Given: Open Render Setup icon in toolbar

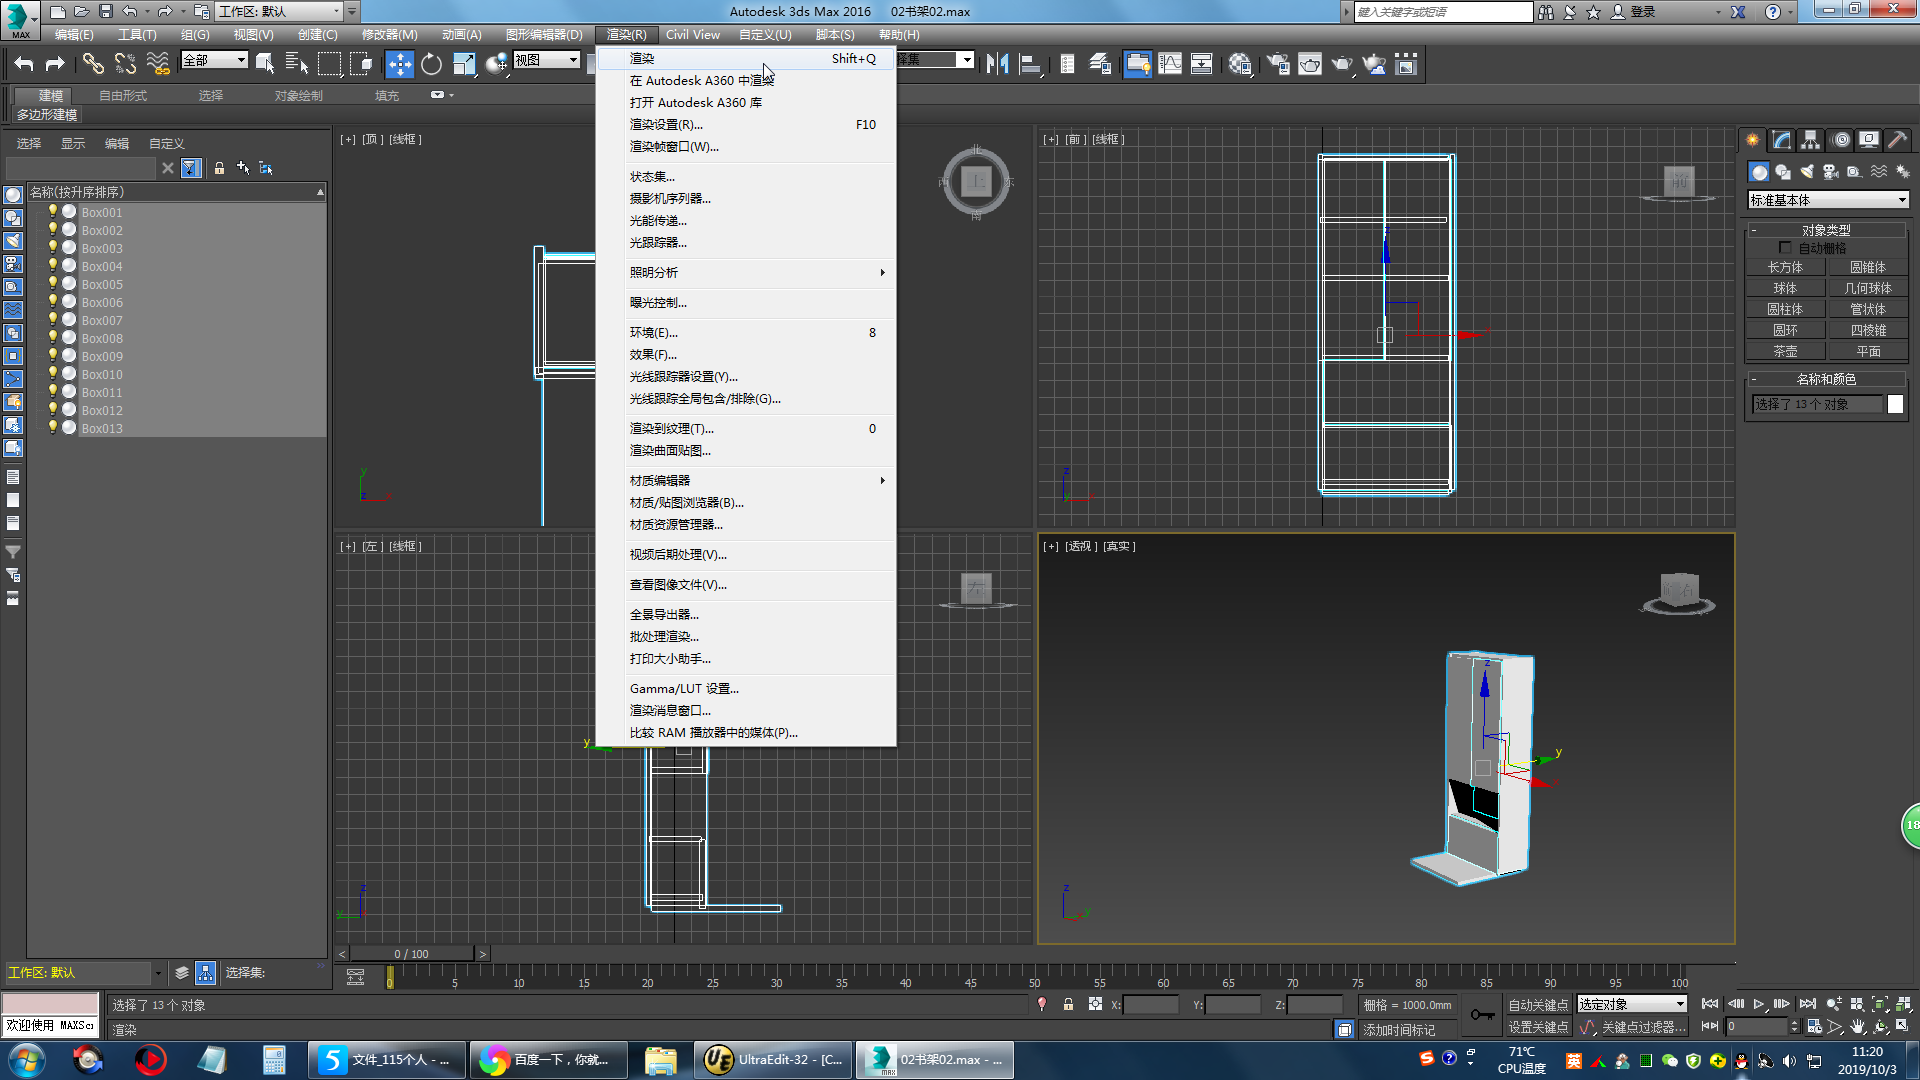Looking at the screenshot, I should 1277,64.
